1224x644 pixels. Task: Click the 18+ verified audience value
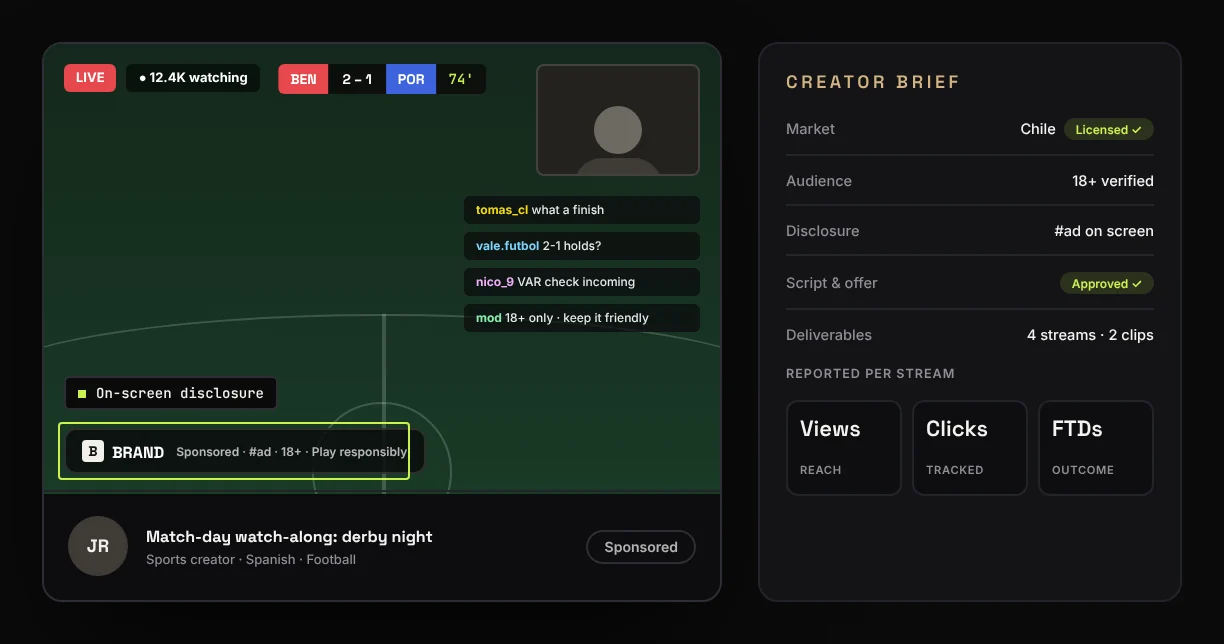coord(1113,181)
